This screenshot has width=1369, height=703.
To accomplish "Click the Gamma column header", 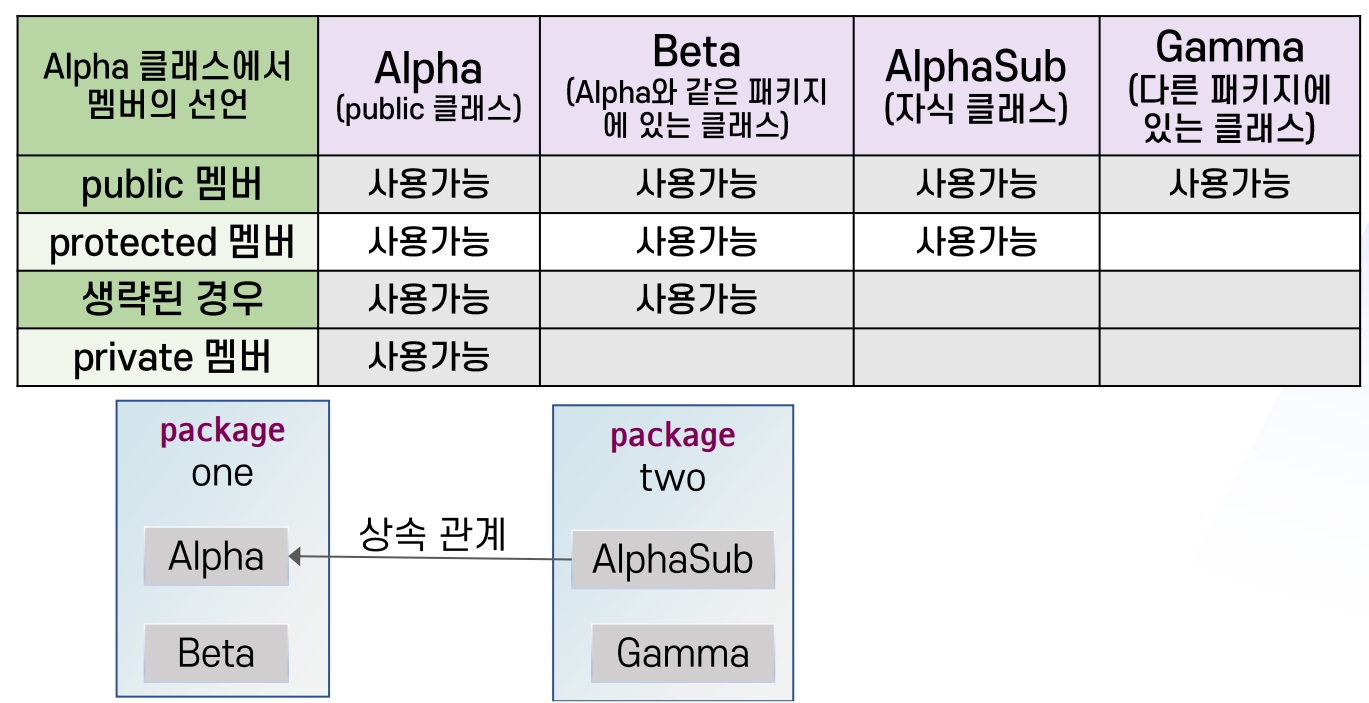I will coord(1229,86).
